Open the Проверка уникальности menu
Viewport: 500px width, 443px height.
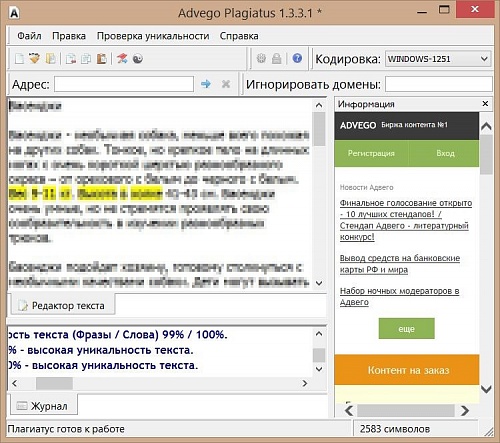pos(153,36)
